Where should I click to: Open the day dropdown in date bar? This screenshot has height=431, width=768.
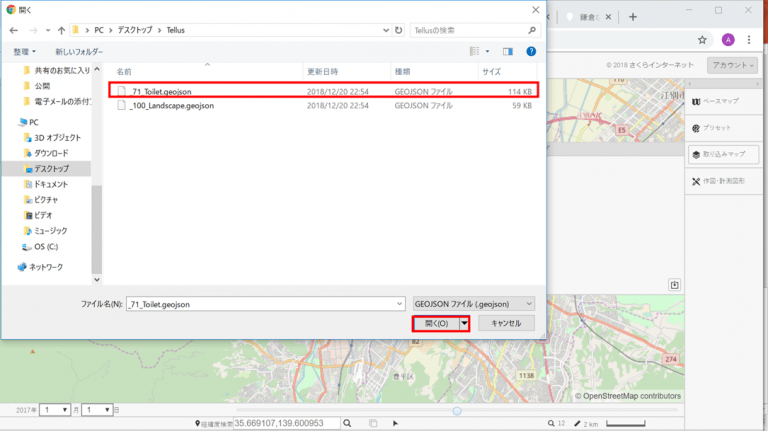coord(97,409)
